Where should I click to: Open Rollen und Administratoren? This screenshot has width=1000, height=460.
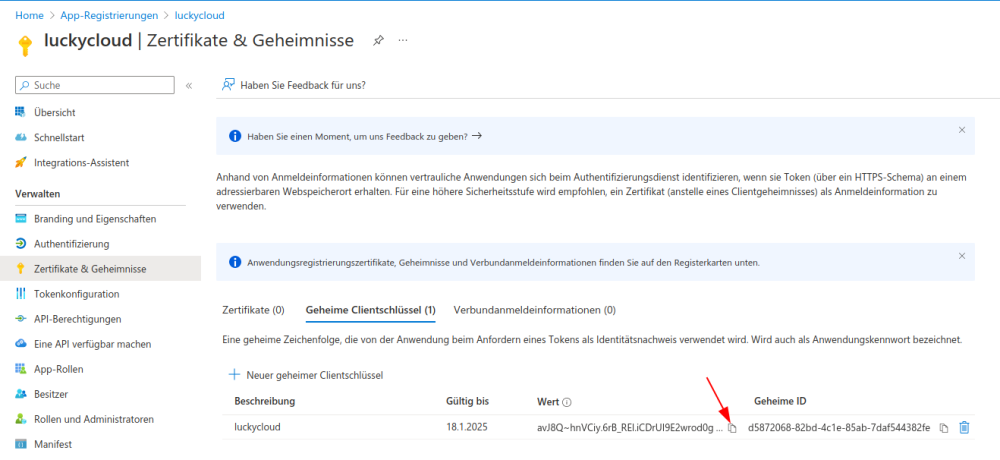pos(94,419)
